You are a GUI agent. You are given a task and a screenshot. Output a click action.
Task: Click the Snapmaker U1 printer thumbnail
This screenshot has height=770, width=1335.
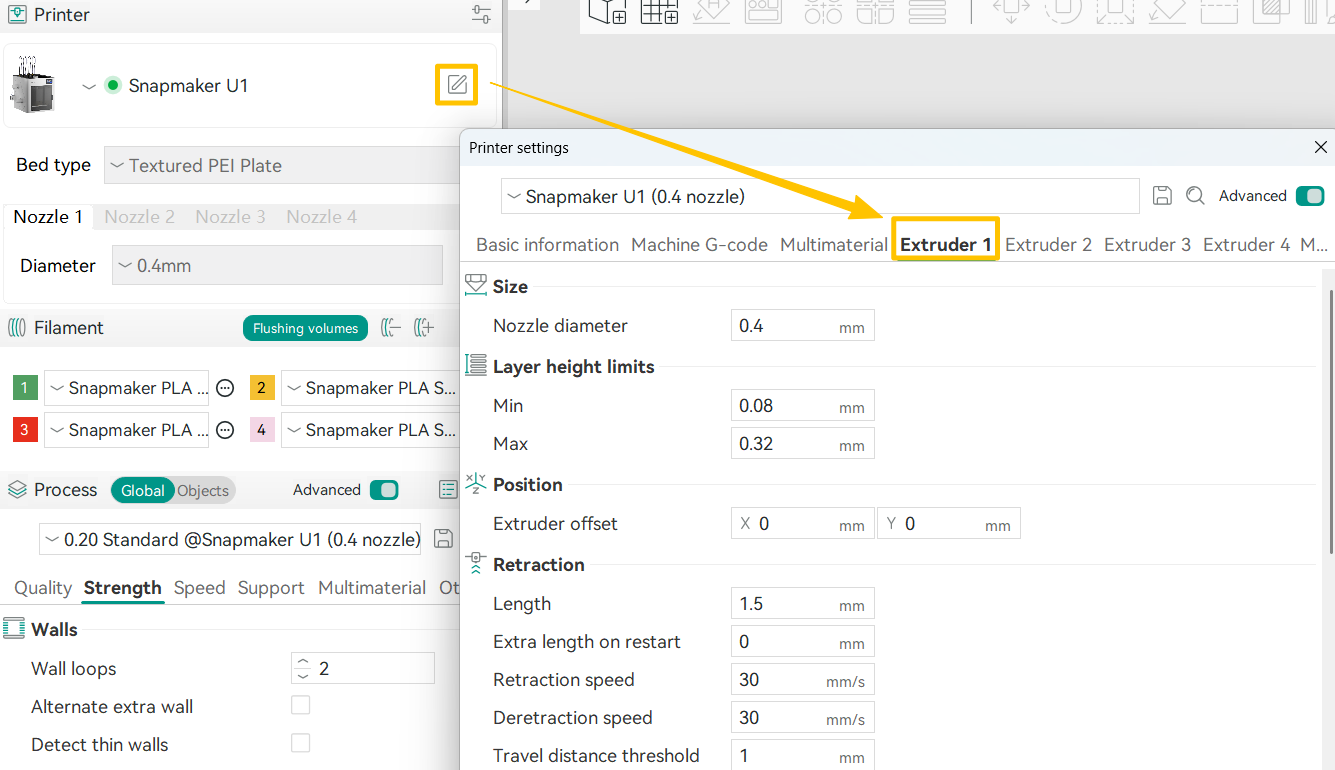click(32, 85)
